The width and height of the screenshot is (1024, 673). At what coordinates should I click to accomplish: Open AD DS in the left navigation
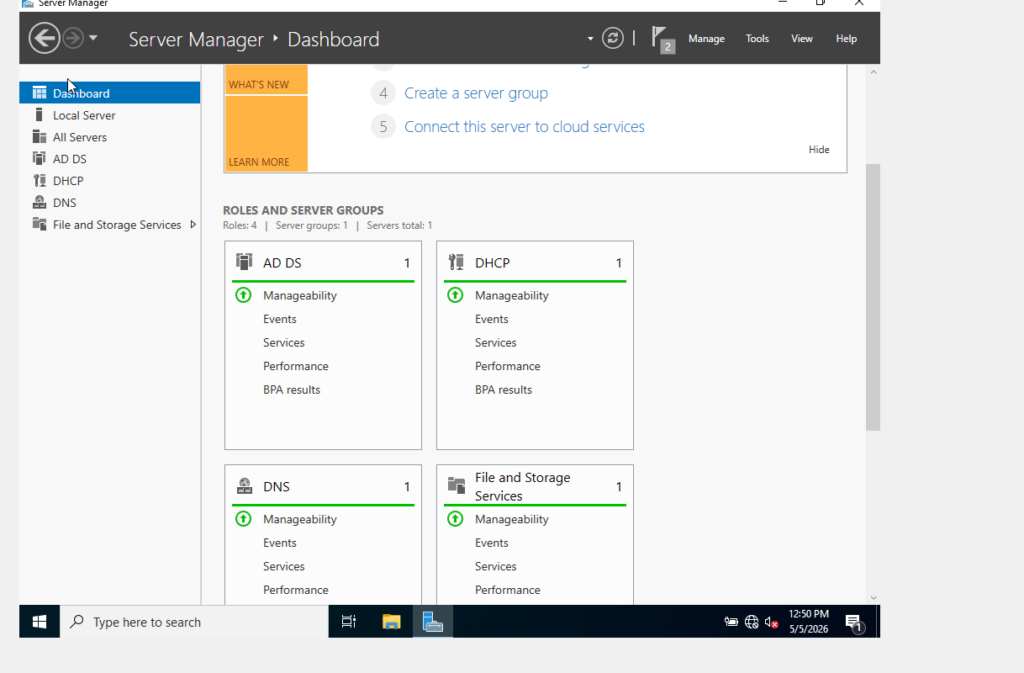[110, 159]
